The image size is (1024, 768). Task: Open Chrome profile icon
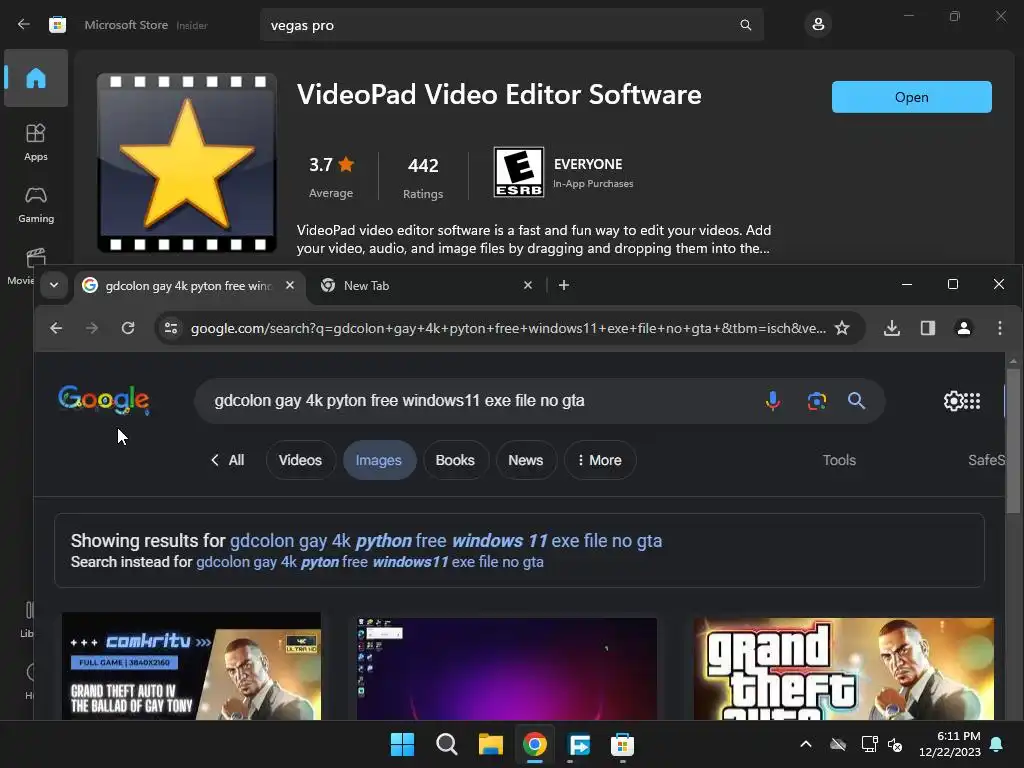(964, 328)
